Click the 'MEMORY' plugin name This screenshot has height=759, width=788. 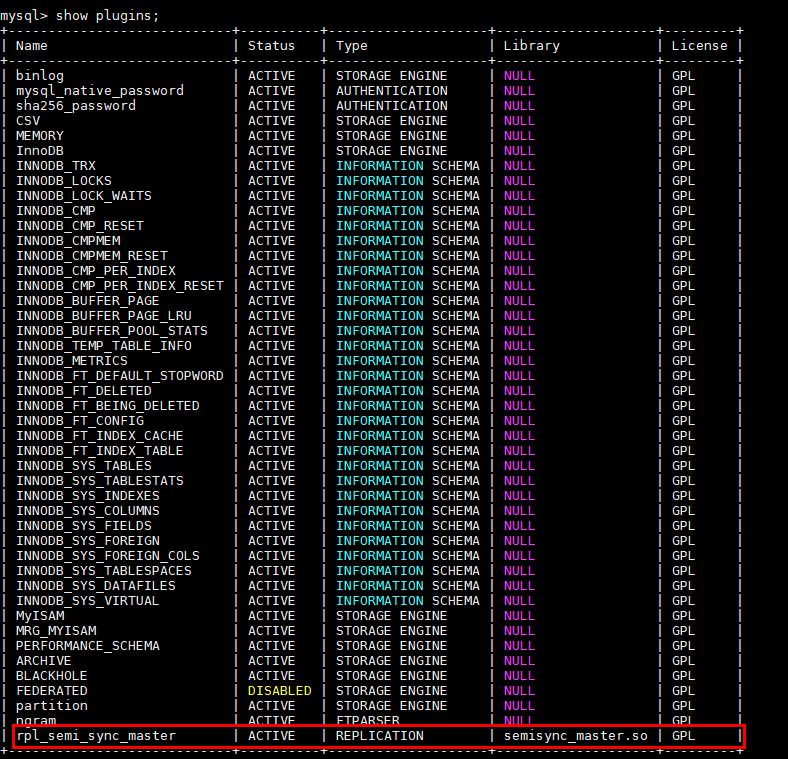(40, 136)
